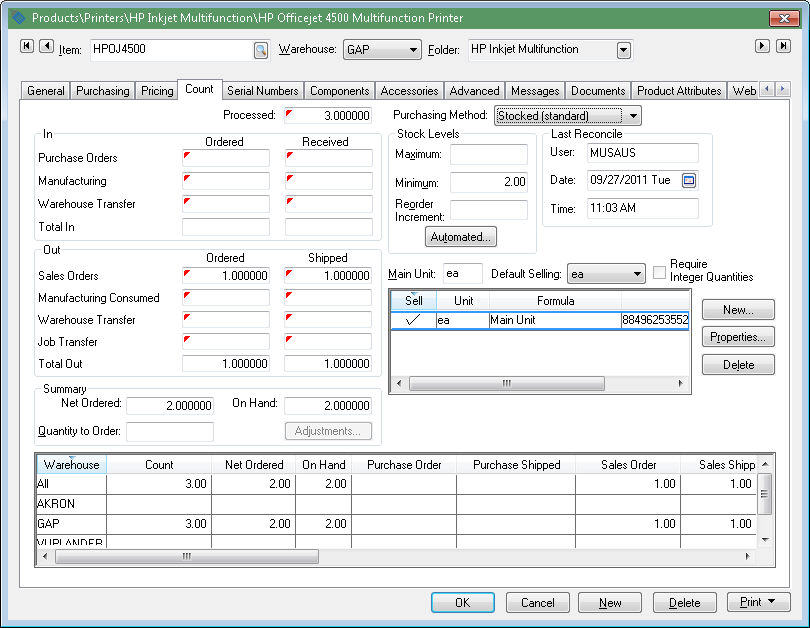Image resolution: width=810 pixels, height=628 pixels.
Task: Open the Purchasing Method dropdown
Action: tap(633, 116)
